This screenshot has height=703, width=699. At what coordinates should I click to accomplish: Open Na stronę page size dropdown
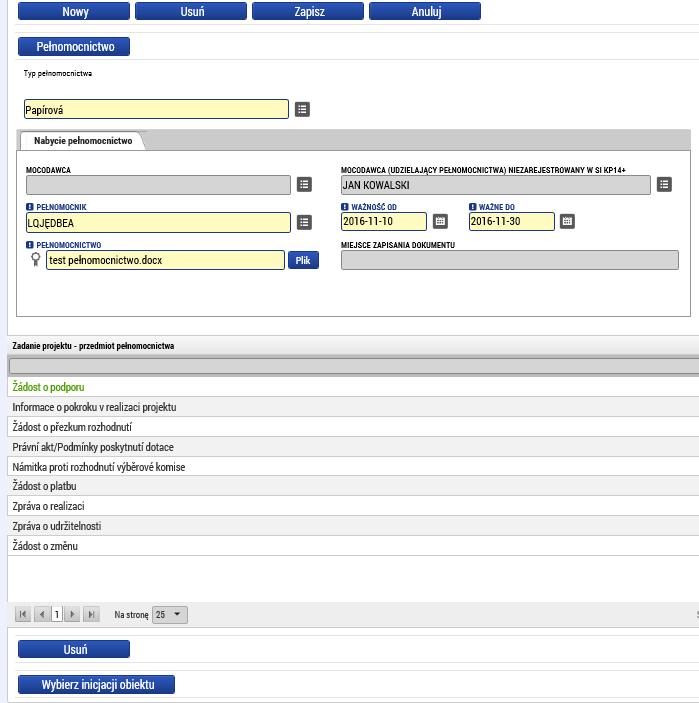tap(170, 614)
